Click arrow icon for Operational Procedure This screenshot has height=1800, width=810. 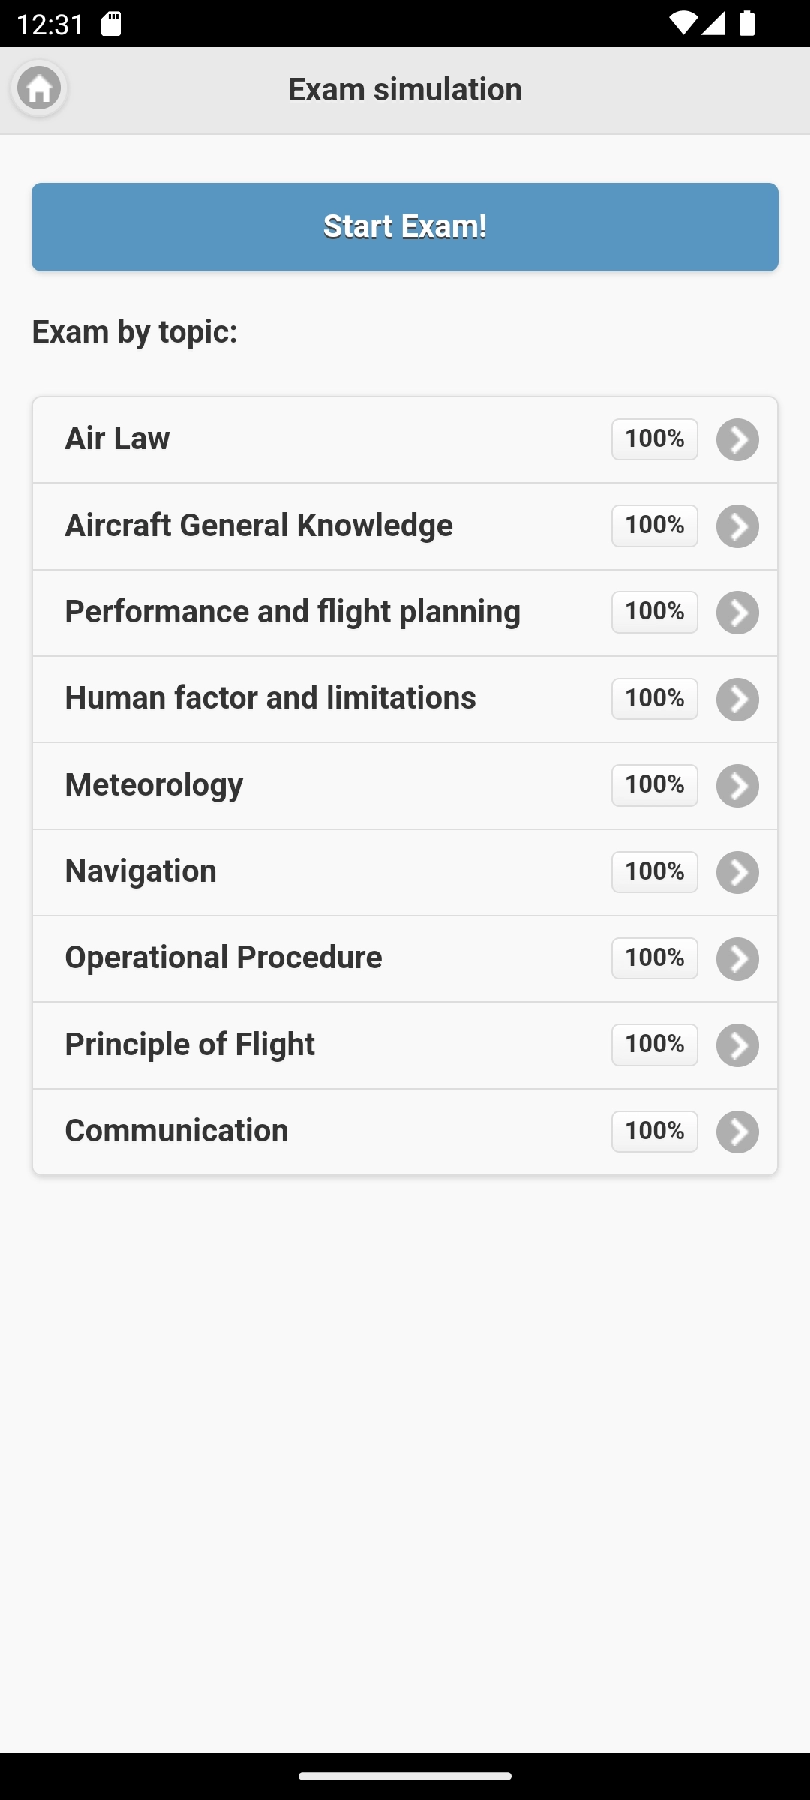[737, 959]
